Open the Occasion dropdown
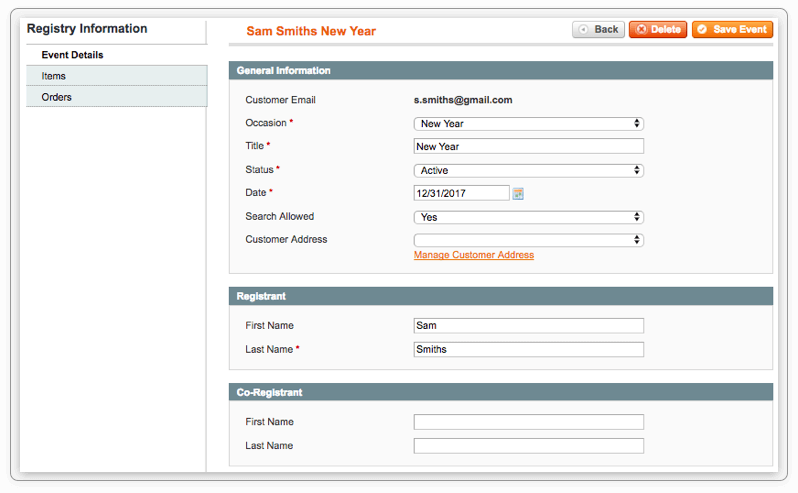 tap(529, 124)
